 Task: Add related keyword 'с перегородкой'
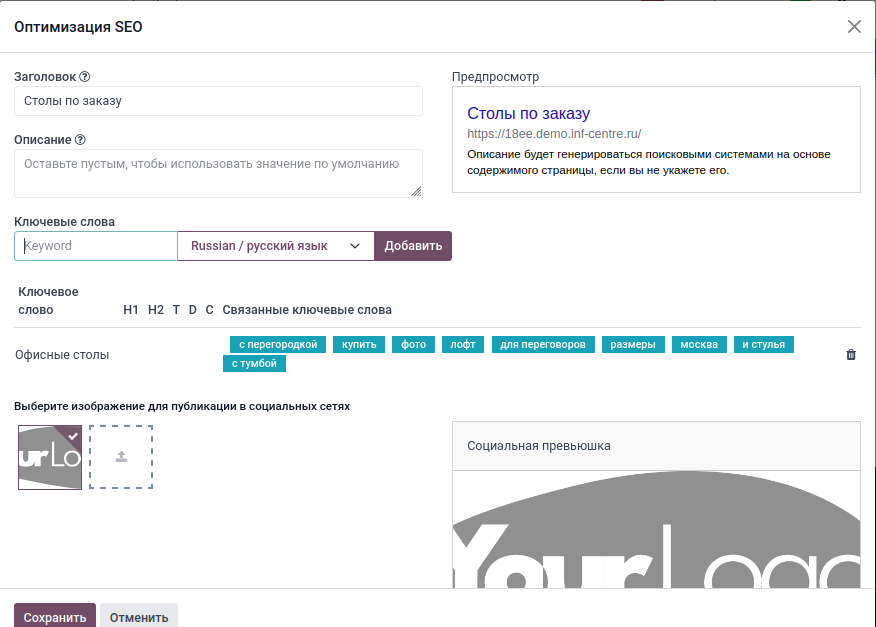click(278, 344)
